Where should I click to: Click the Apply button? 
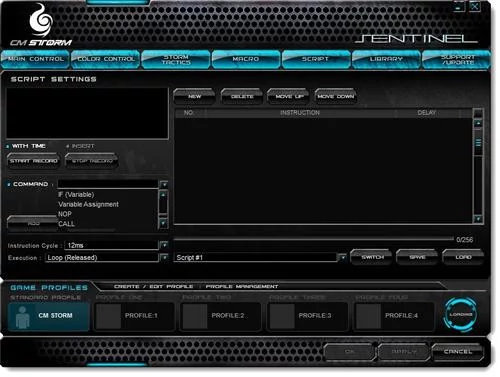pos(404,352)
